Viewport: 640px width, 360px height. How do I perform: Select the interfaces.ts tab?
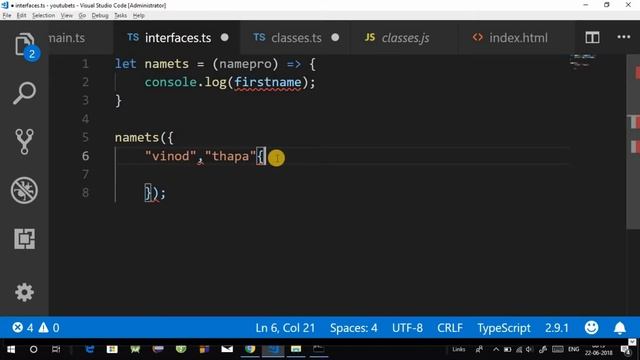(178, 38)
